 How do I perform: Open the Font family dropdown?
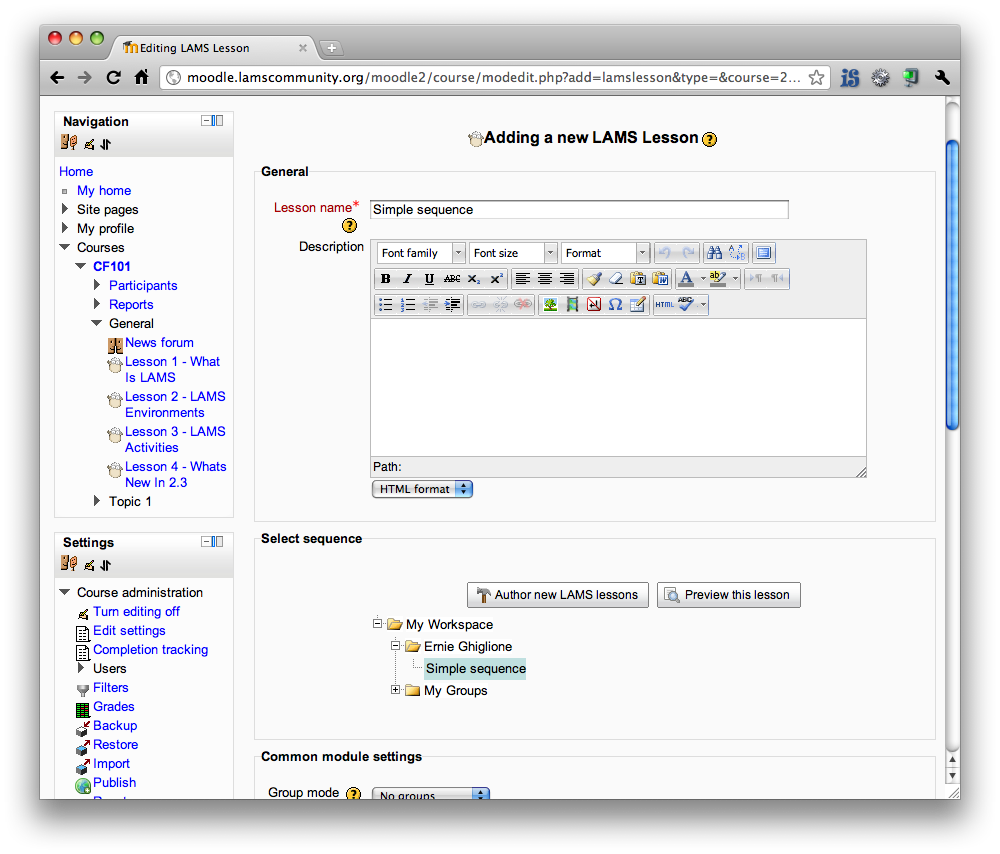coord(421,253)
